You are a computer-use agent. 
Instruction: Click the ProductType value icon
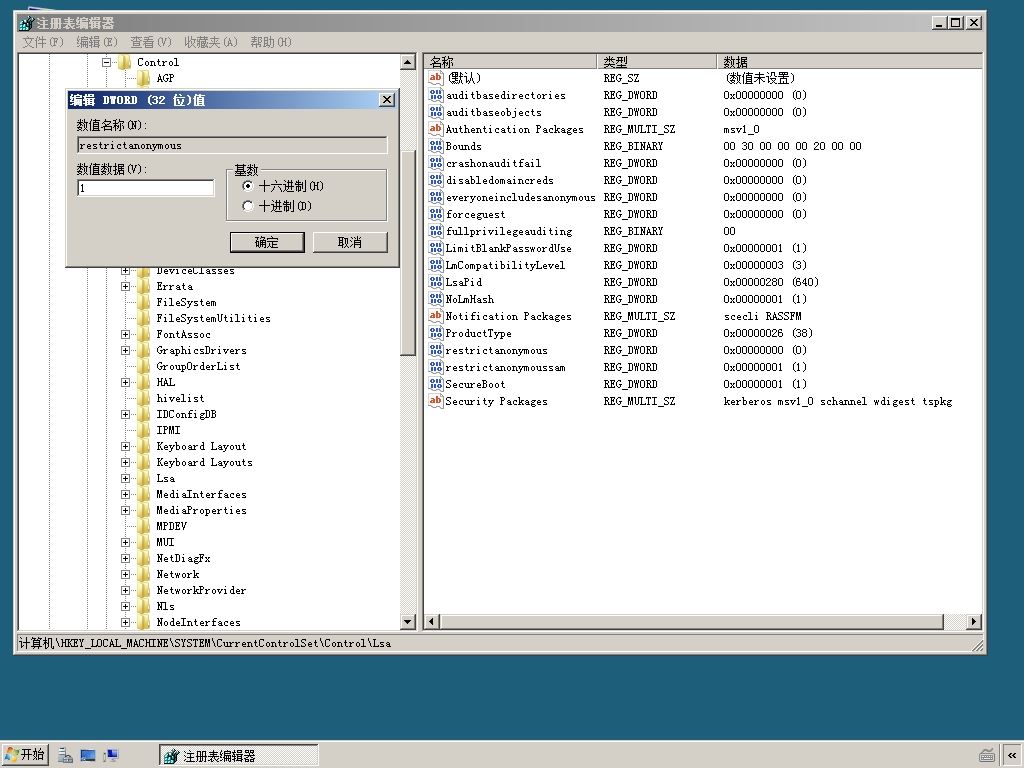tap(436, 333)
